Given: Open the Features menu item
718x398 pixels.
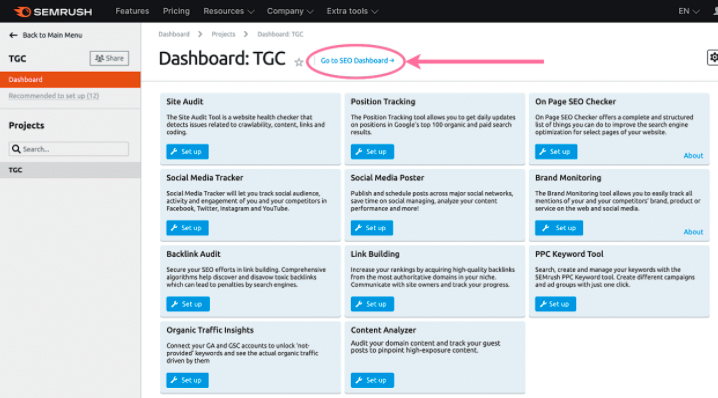Looking at the screenshot, I should [132, 11].
